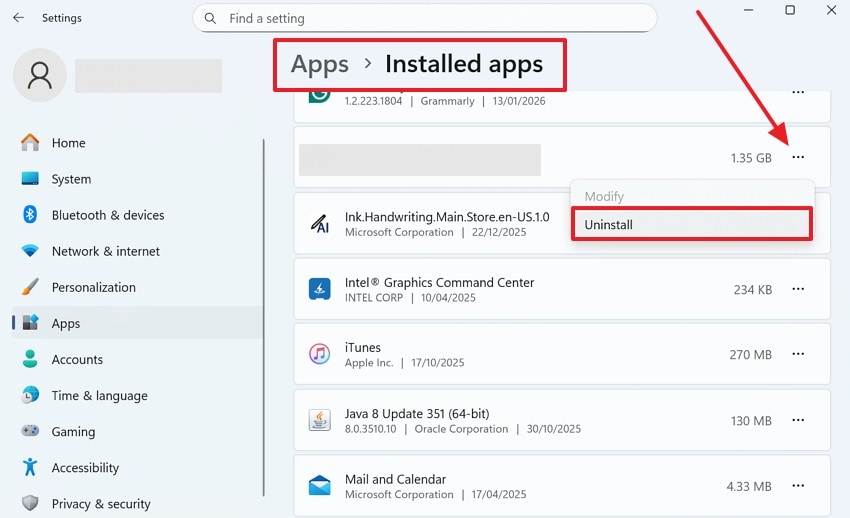Open Bluetooth & devices settings
The image size is (850, 518).
(138, 215)
